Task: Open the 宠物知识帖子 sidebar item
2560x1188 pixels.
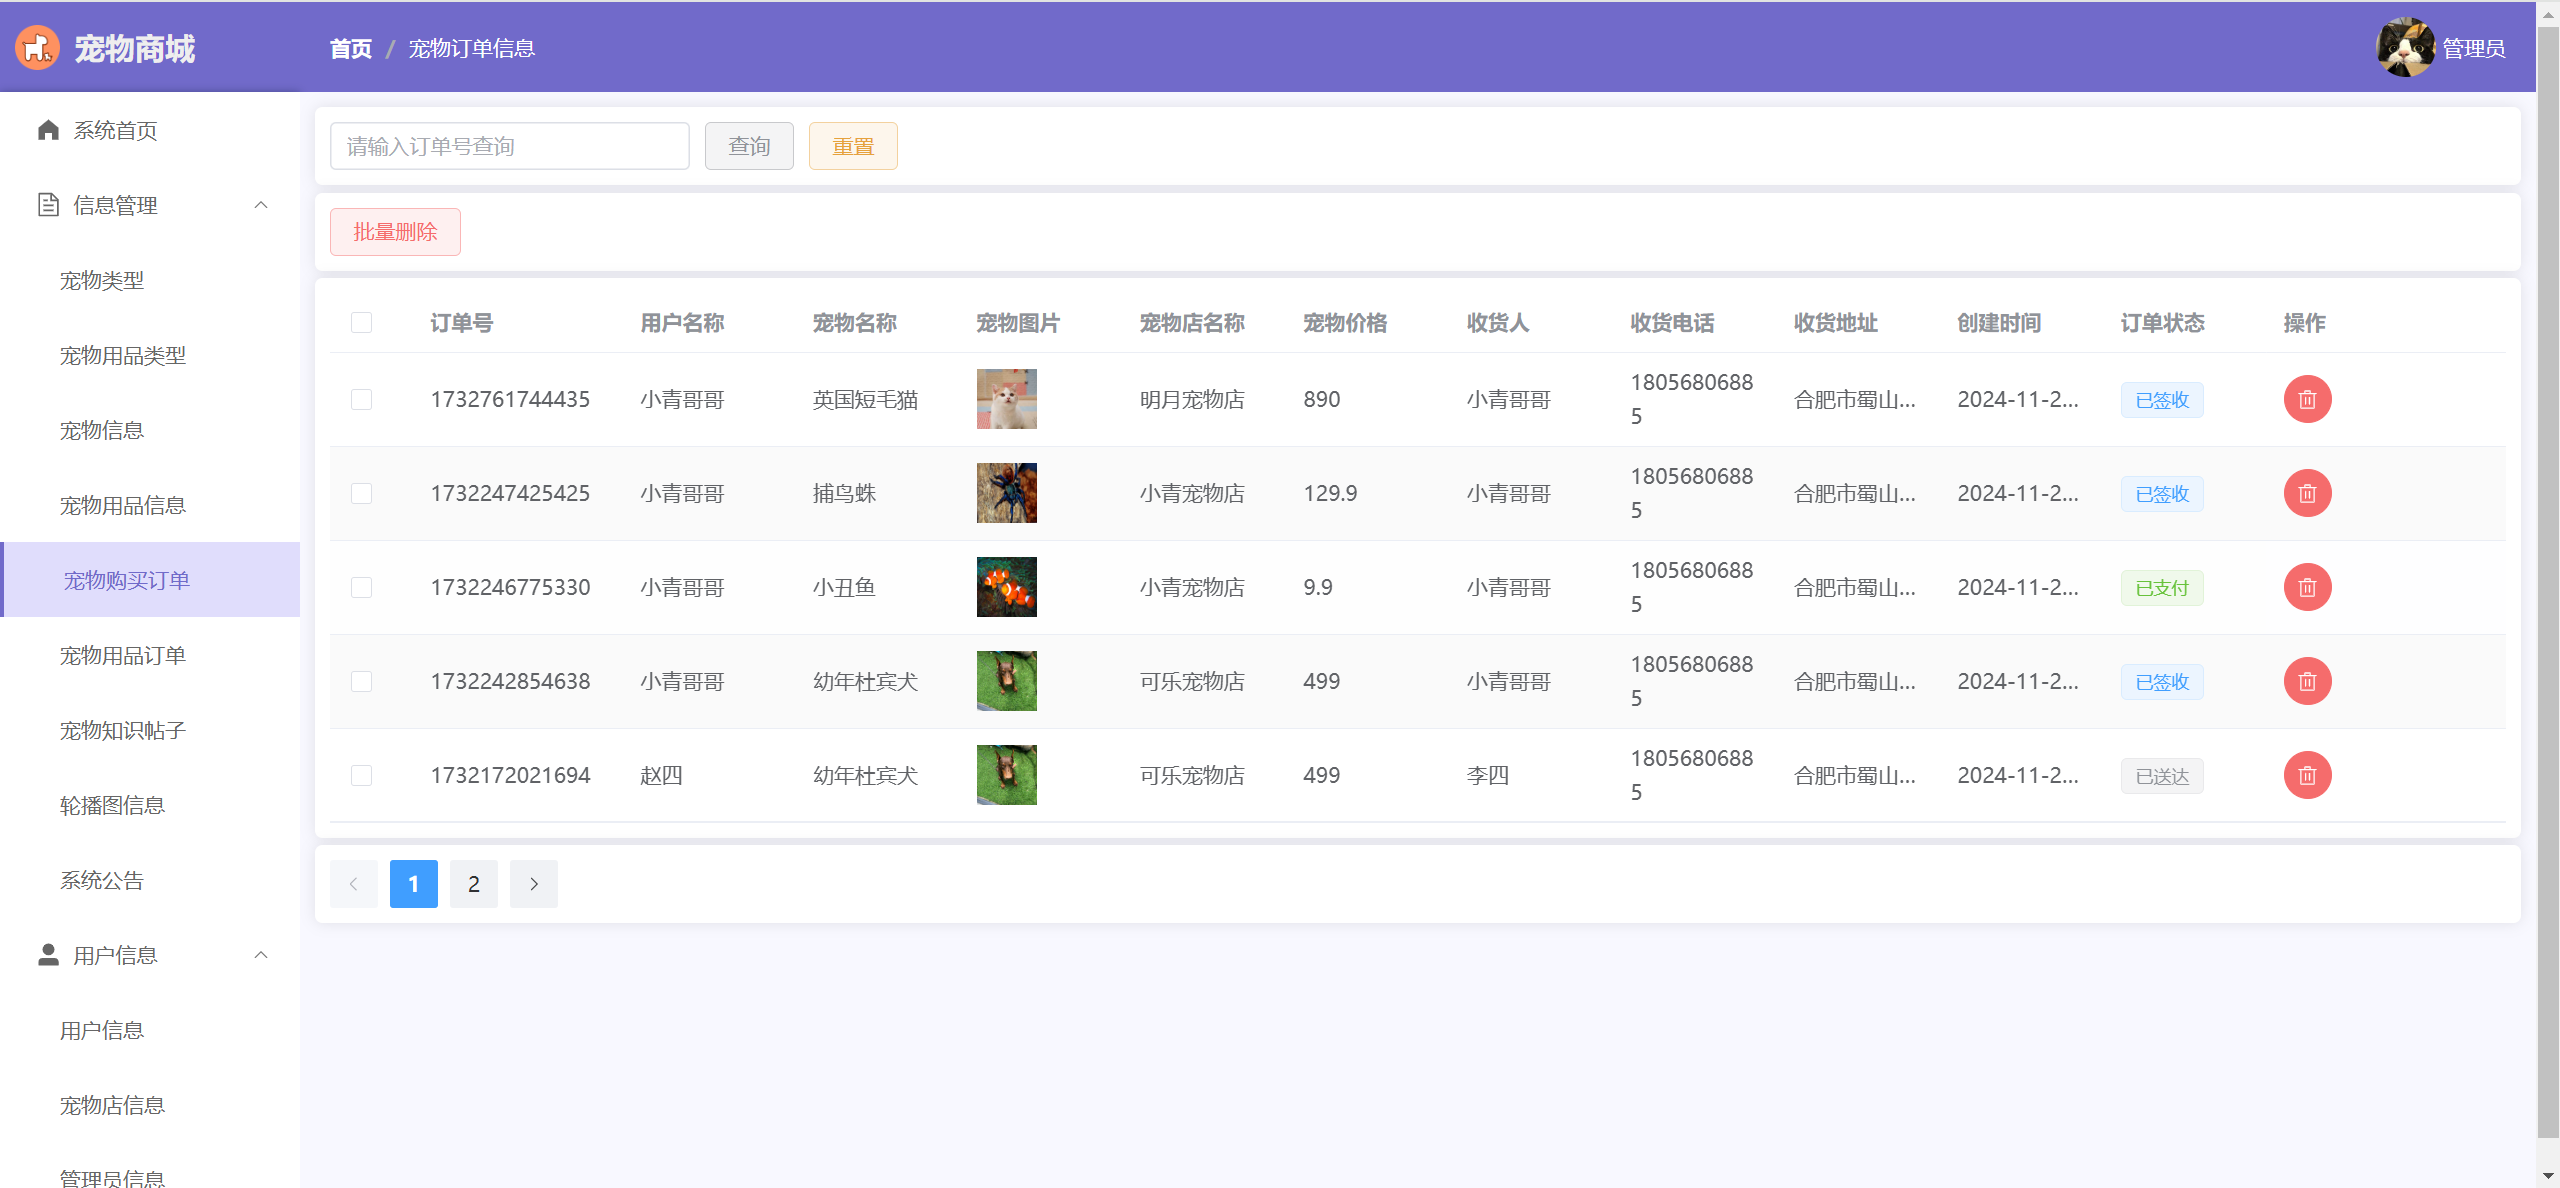Action: [123, 730]
